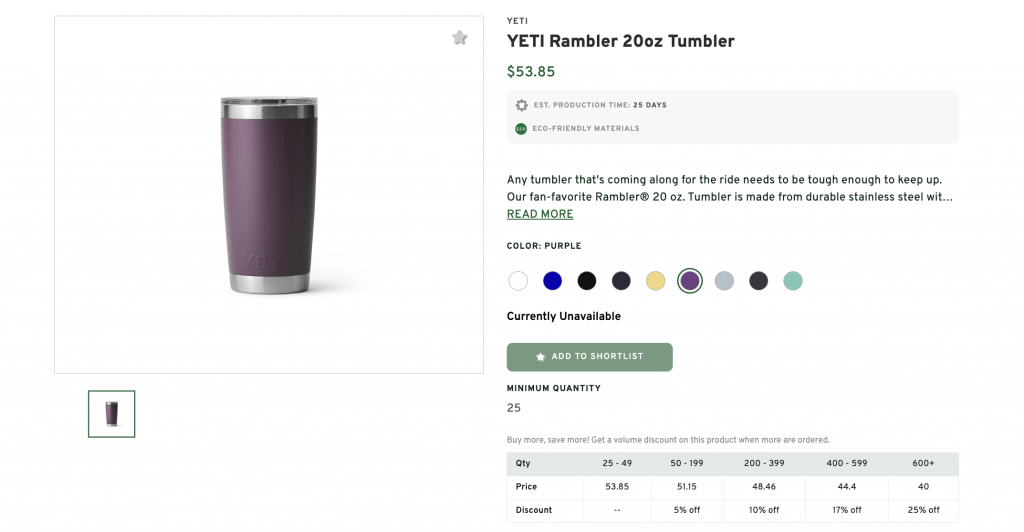Image resolution: width=1024 pixels, height=532 pixels.
Task: Open the purple tumbler thumbnail
Action: coord(111,414)
